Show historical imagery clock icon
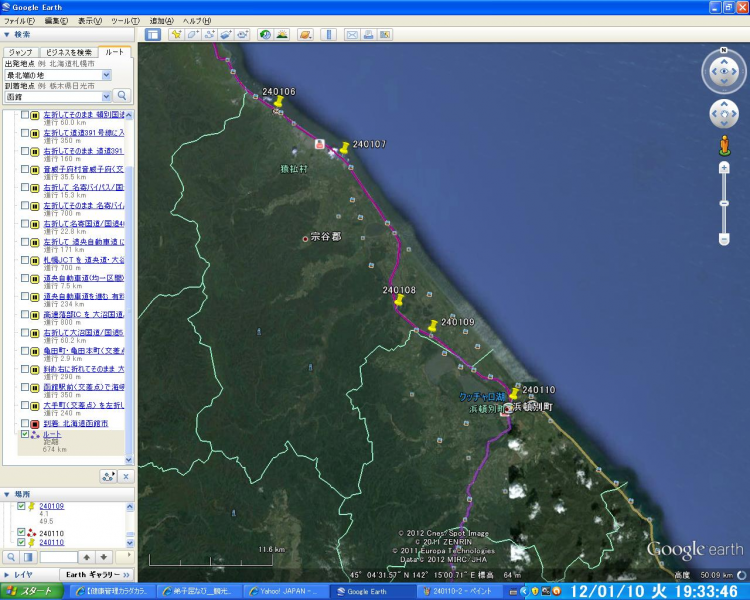Image resolution: width=750 pixels, height=600 pixels. pyautogui.click(x=265, y=34)
